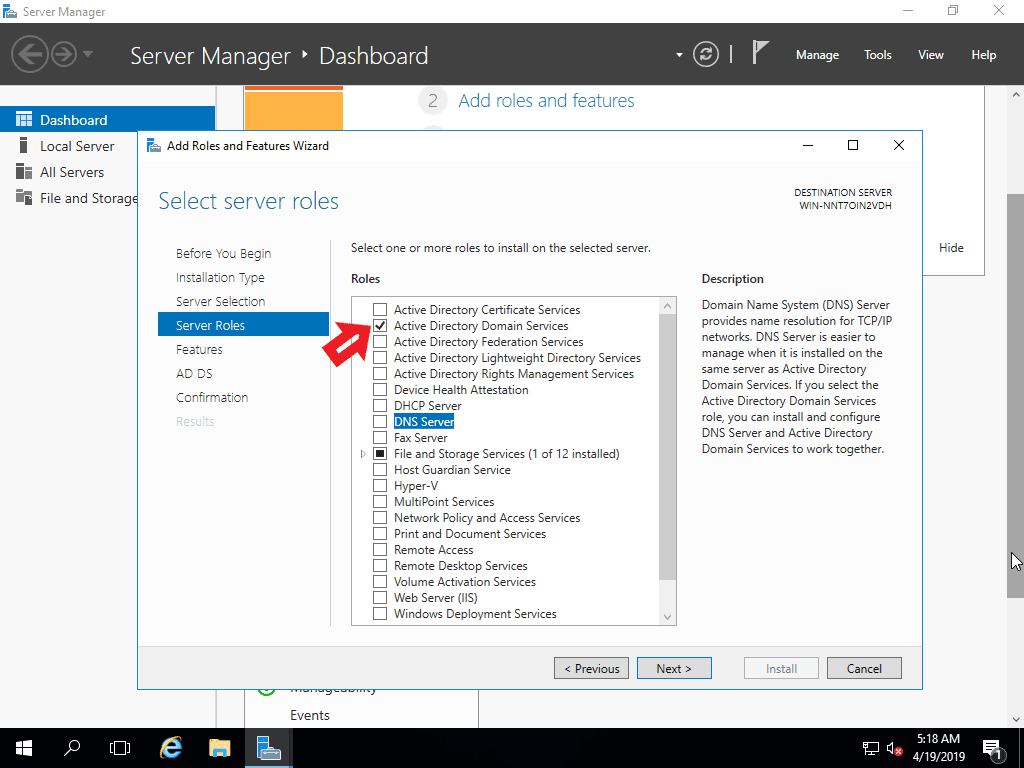
Task: Go to the Confirmation step
Action: pos(212,397)
